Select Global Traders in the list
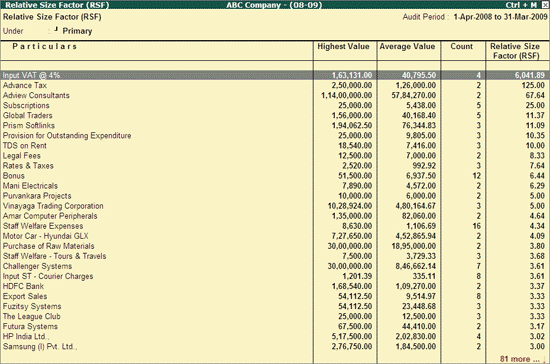 click(275, 115)
